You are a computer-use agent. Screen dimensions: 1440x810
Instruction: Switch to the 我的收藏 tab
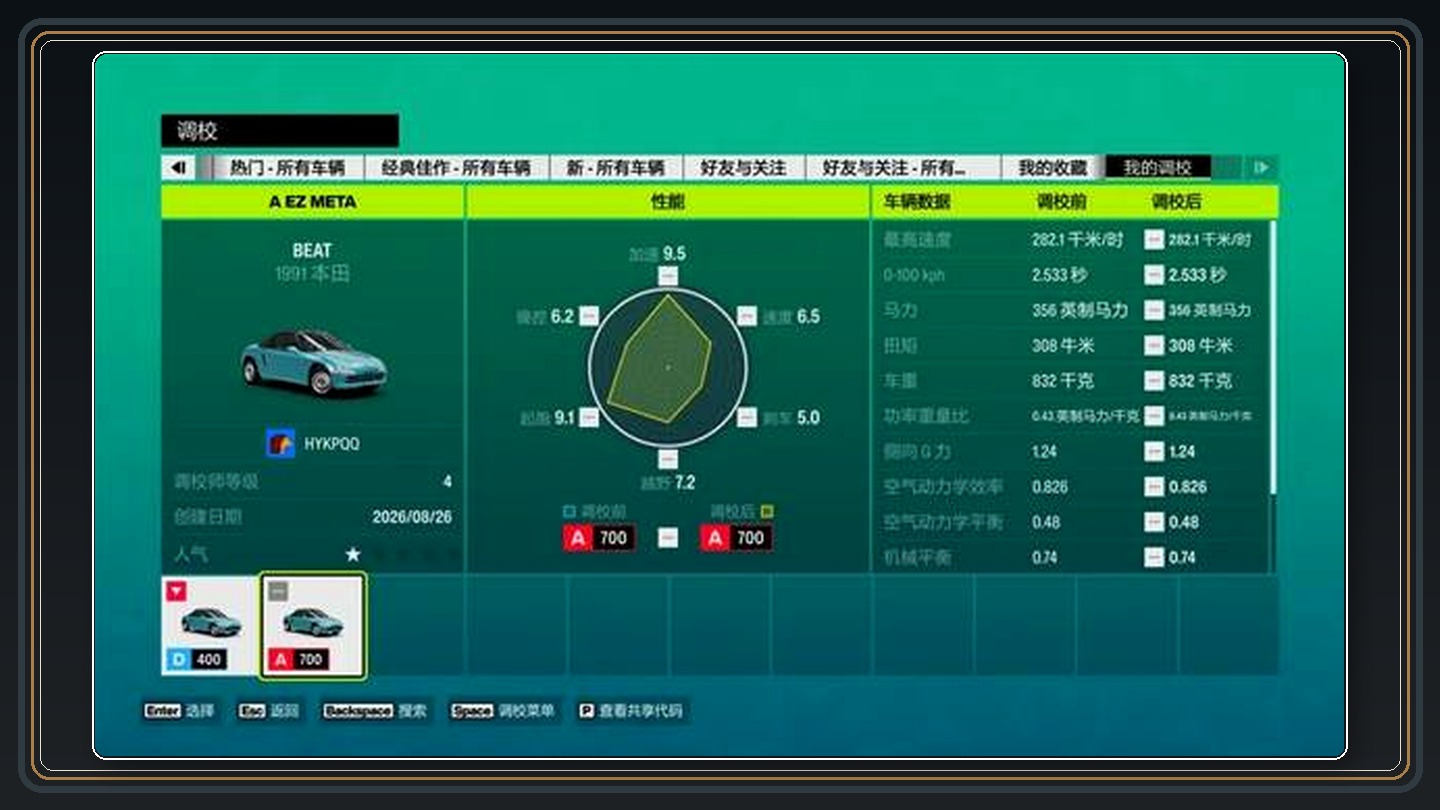(1052, 168)
